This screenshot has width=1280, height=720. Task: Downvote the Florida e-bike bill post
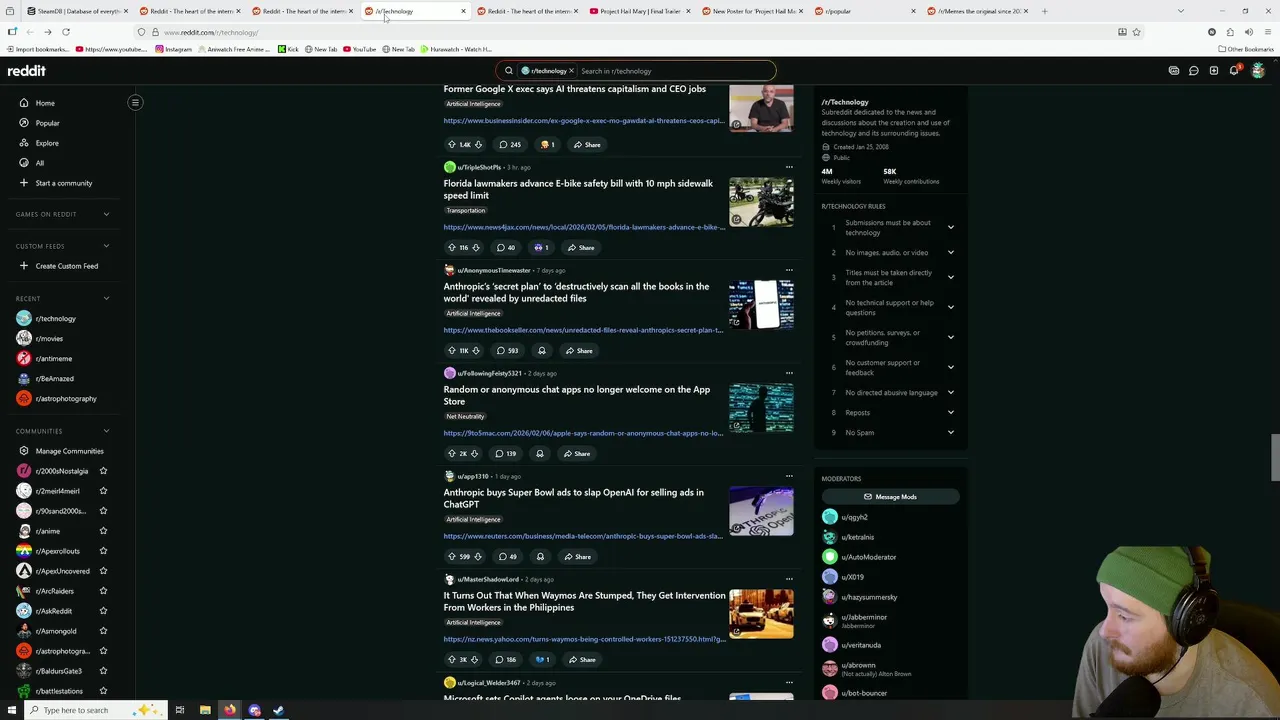pos(476,247)
